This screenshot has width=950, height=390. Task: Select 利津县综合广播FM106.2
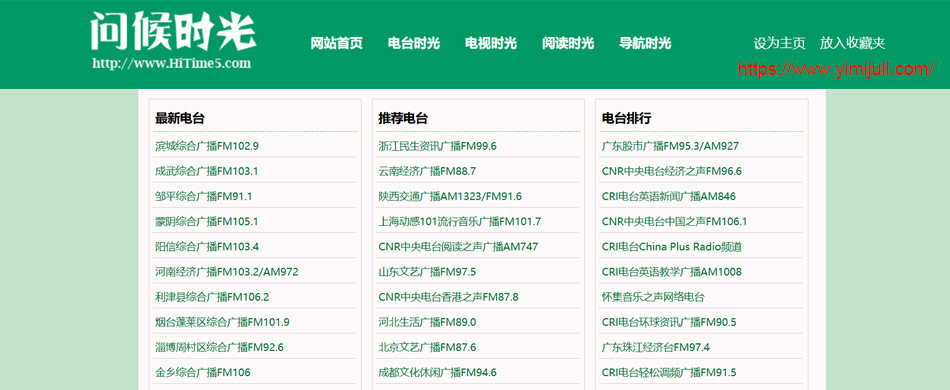(x=212, y=297)
